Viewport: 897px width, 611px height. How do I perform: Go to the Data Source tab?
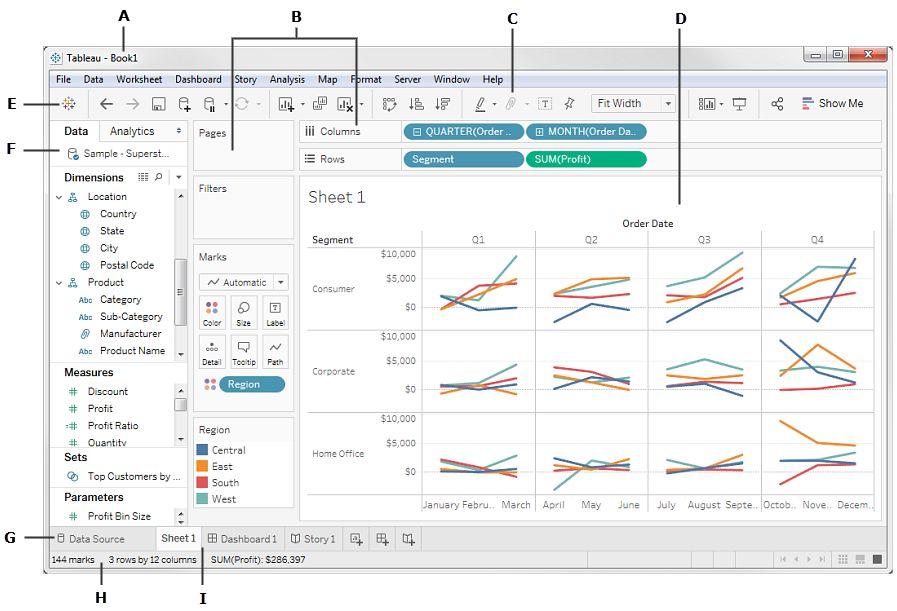point(90,539)
